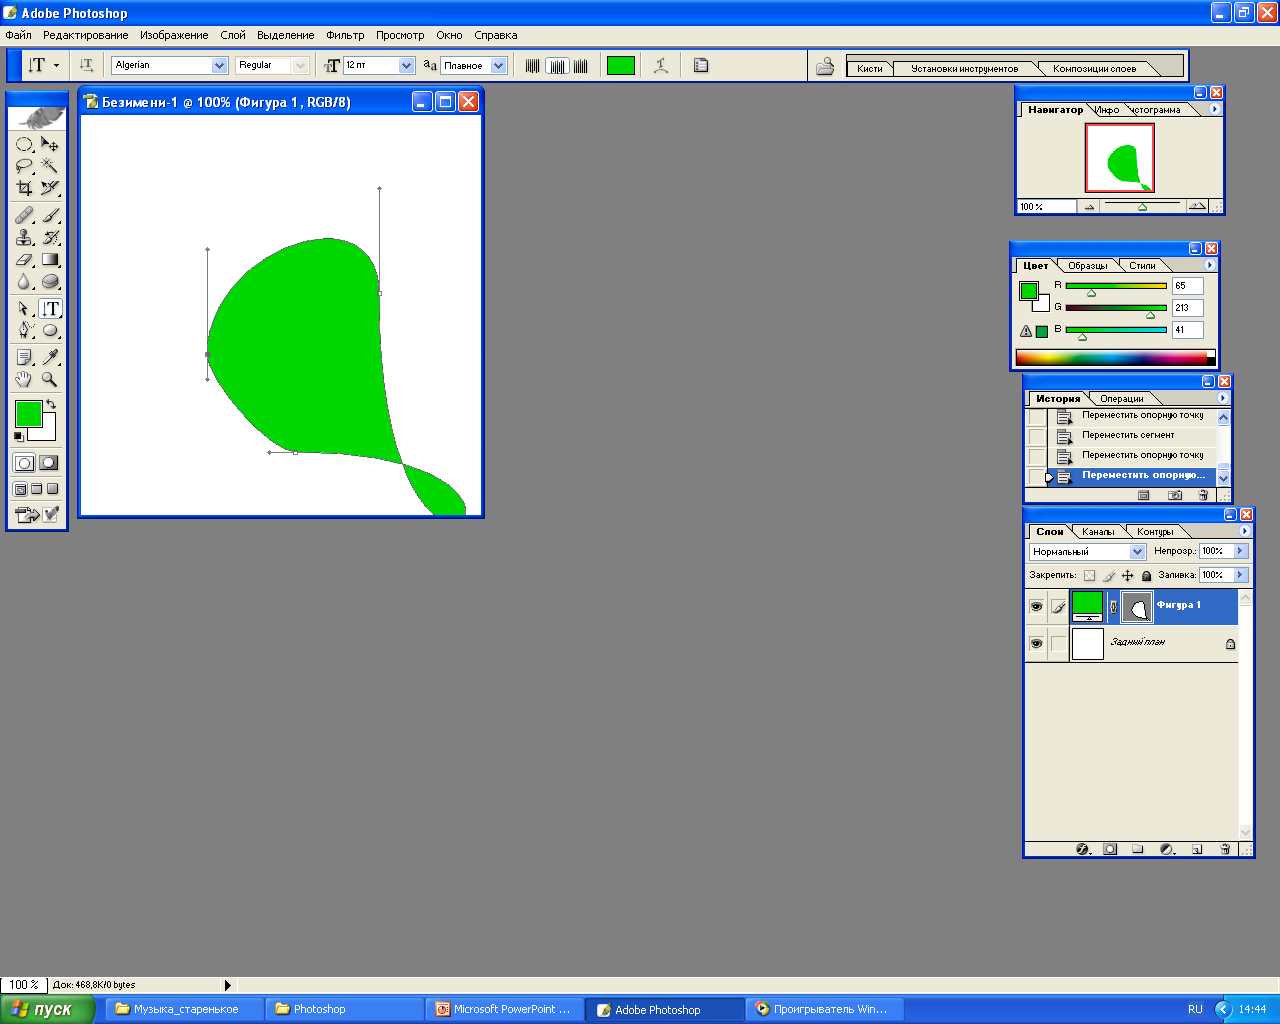
Task: Swap foreground and background colors
Action: (51, 404)
